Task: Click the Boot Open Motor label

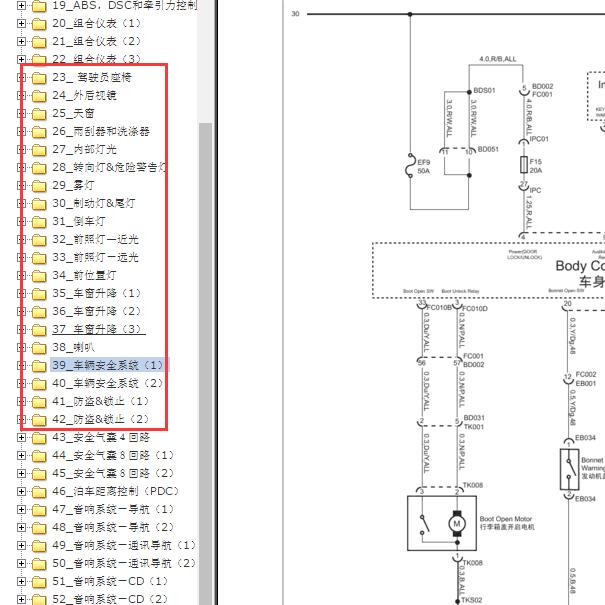Action: [x=507, y=523]
